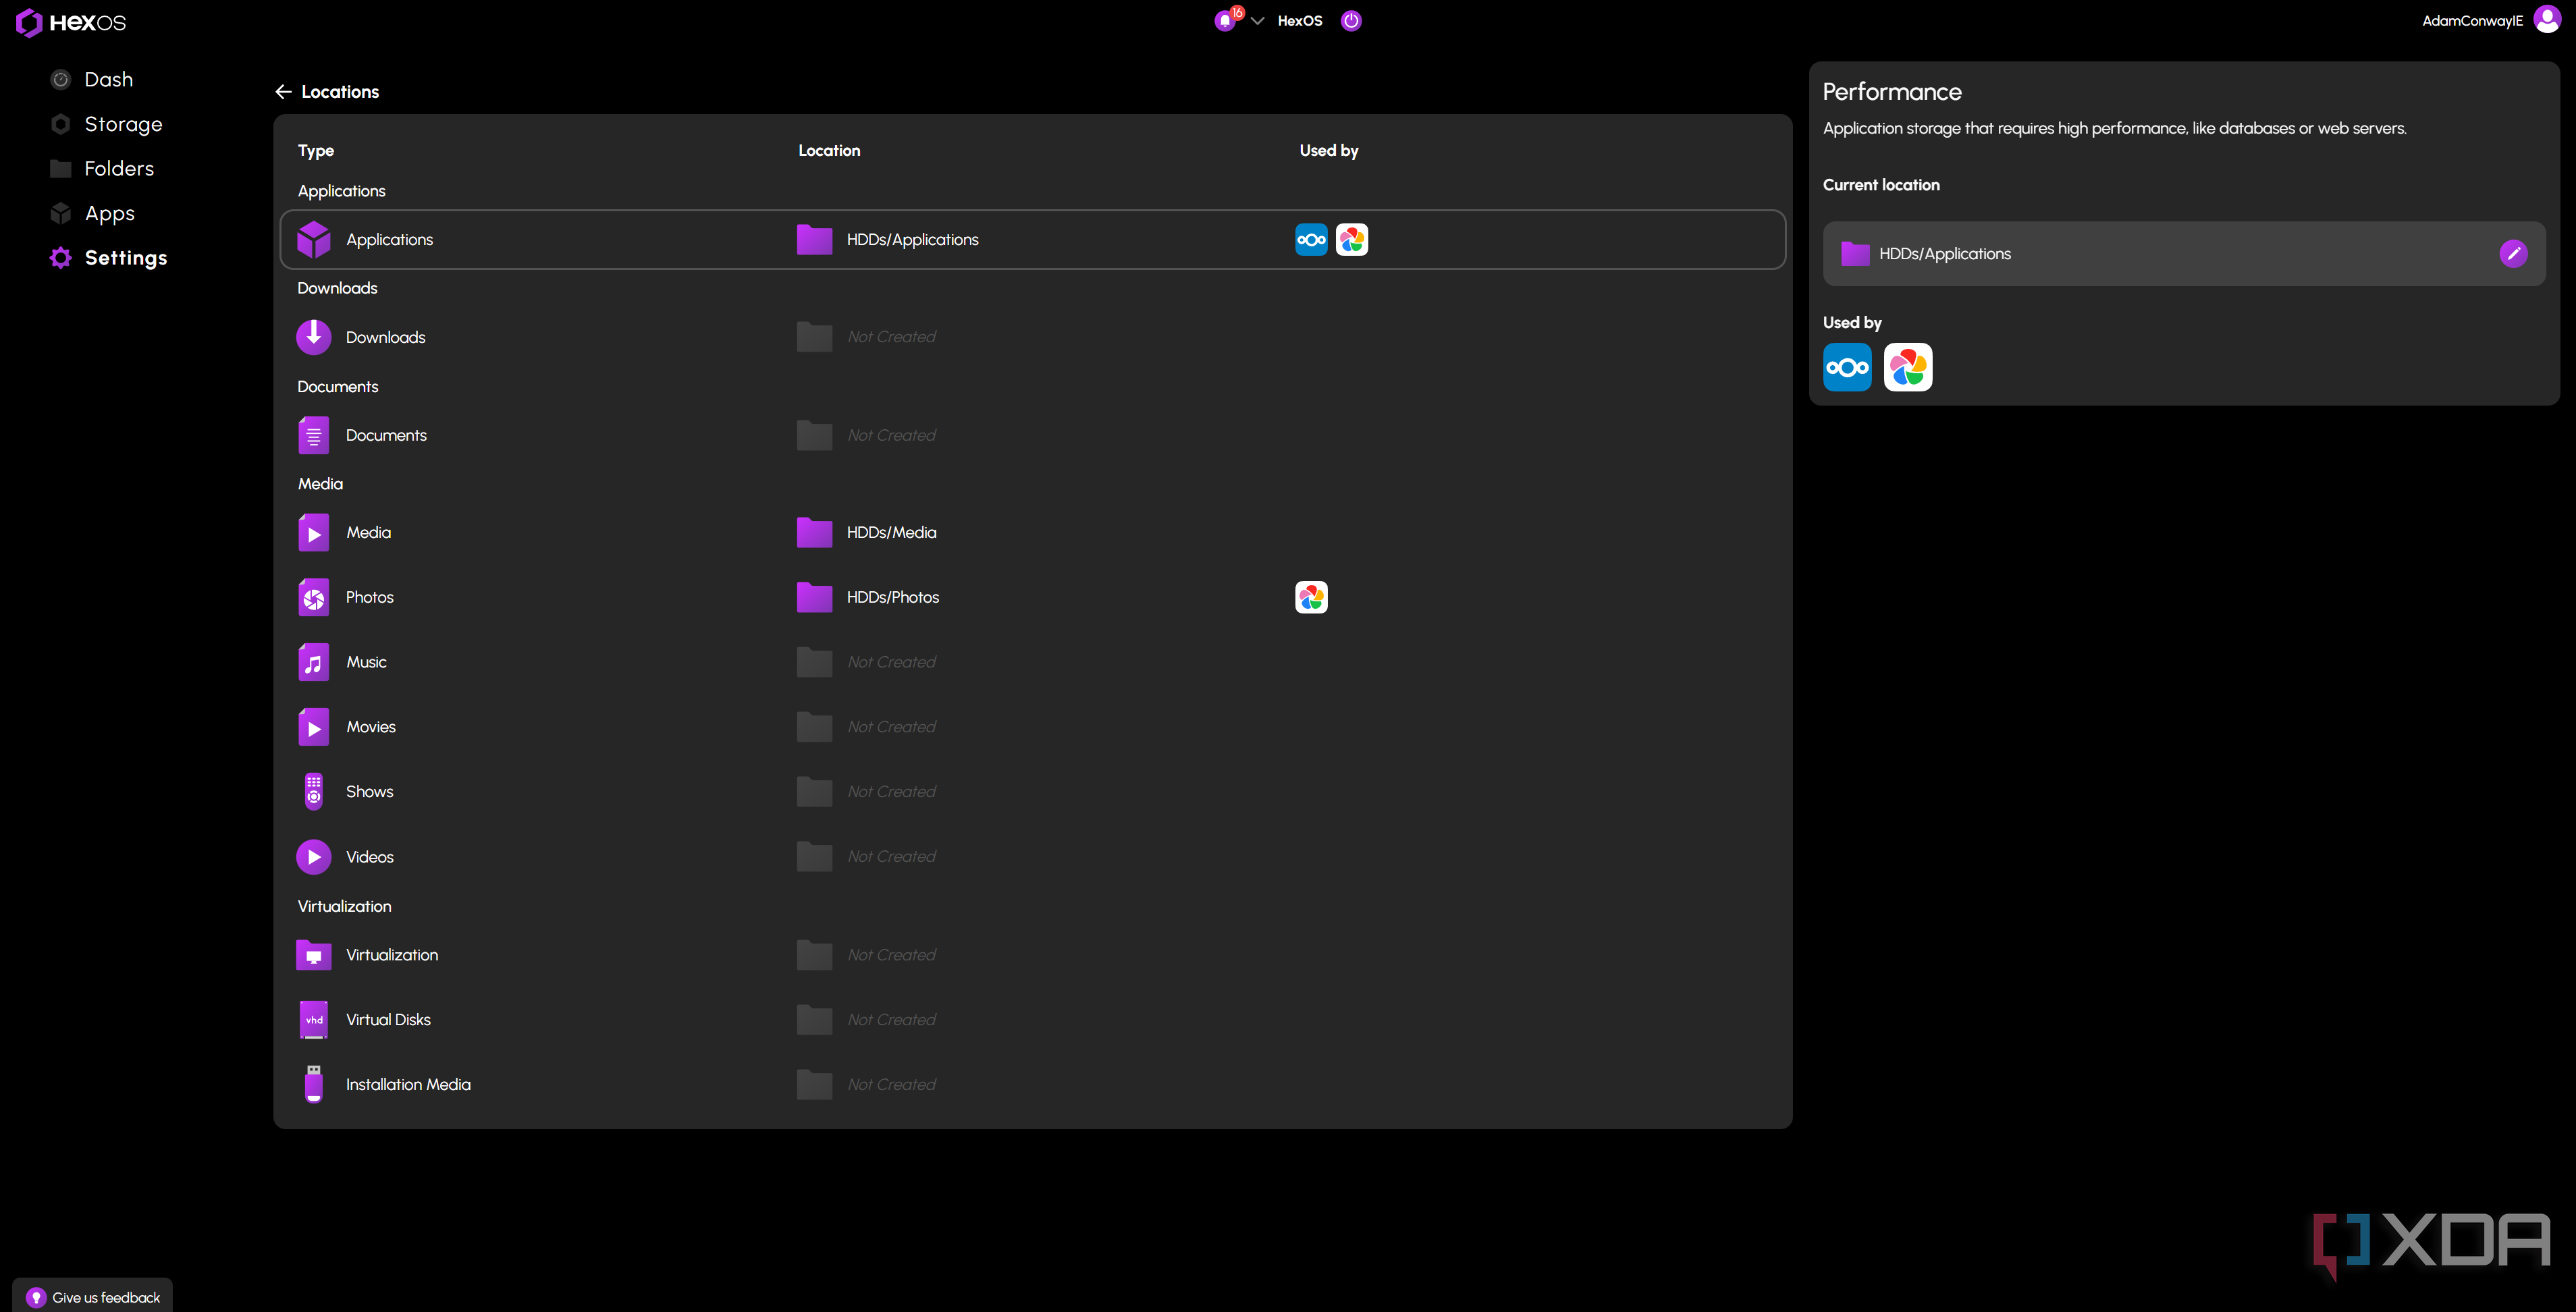The height and width of the screenshot is (1312, 2576).
Task: Select the Virtualization location row
Action: 1032,955
